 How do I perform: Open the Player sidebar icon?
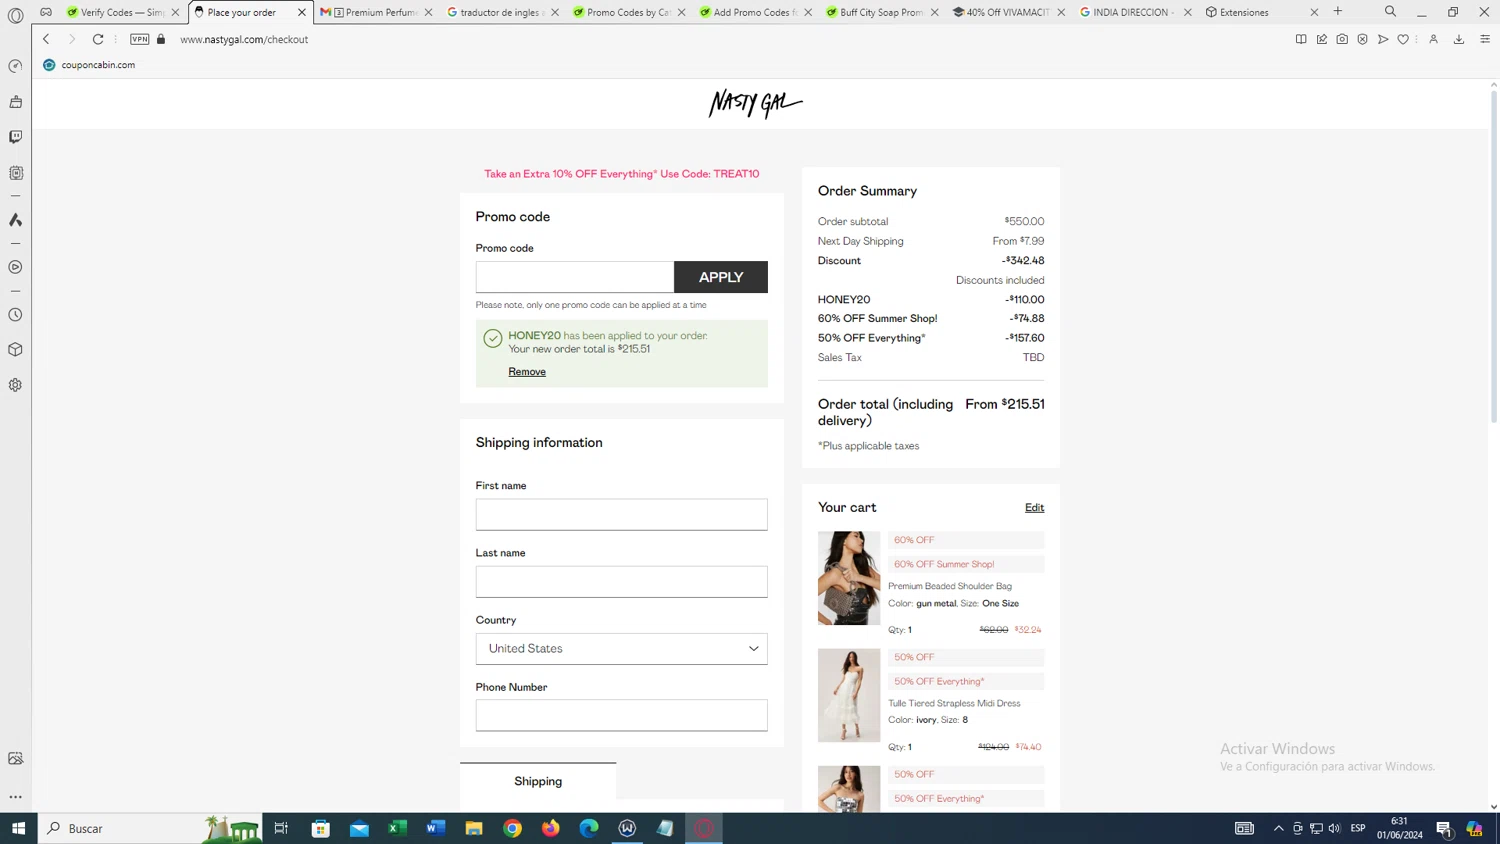[15, 267]
